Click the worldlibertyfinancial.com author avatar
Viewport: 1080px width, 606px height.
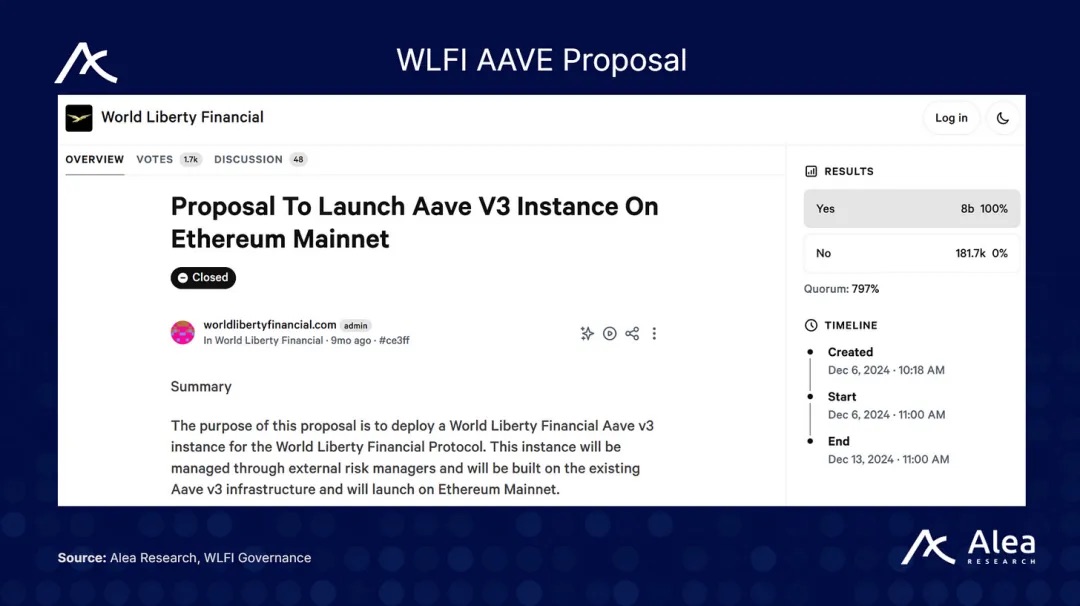point(183,332)
